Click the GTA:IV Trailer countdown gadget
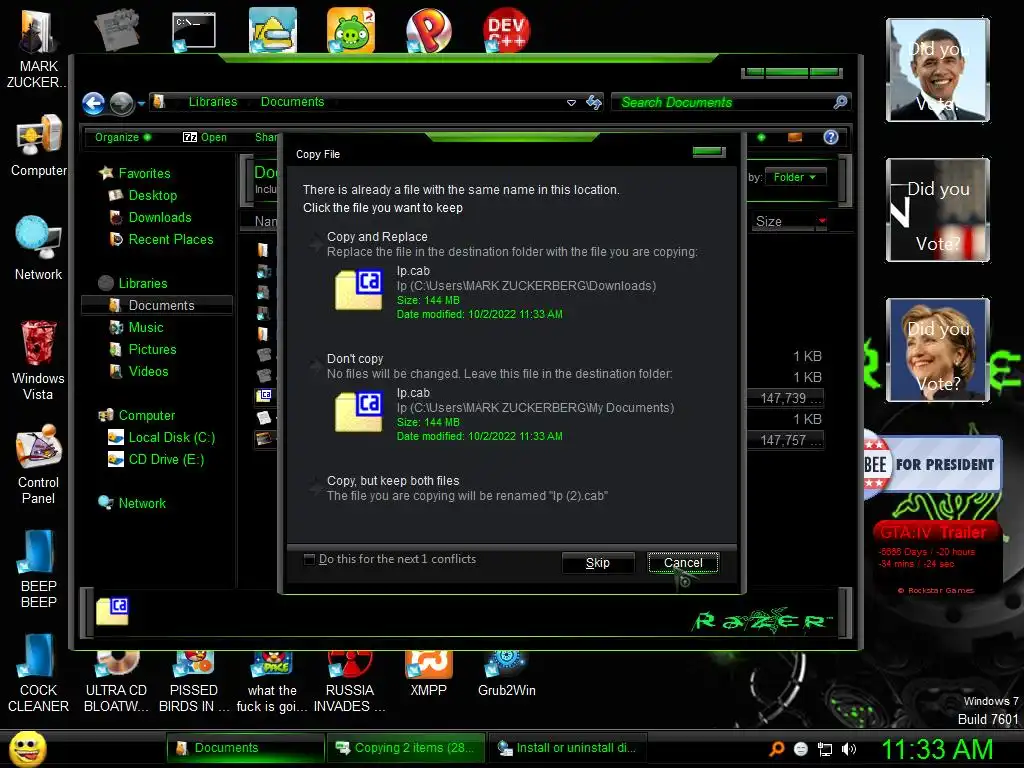The height and width of the screenshot is (768, 1024). (936, 557)
